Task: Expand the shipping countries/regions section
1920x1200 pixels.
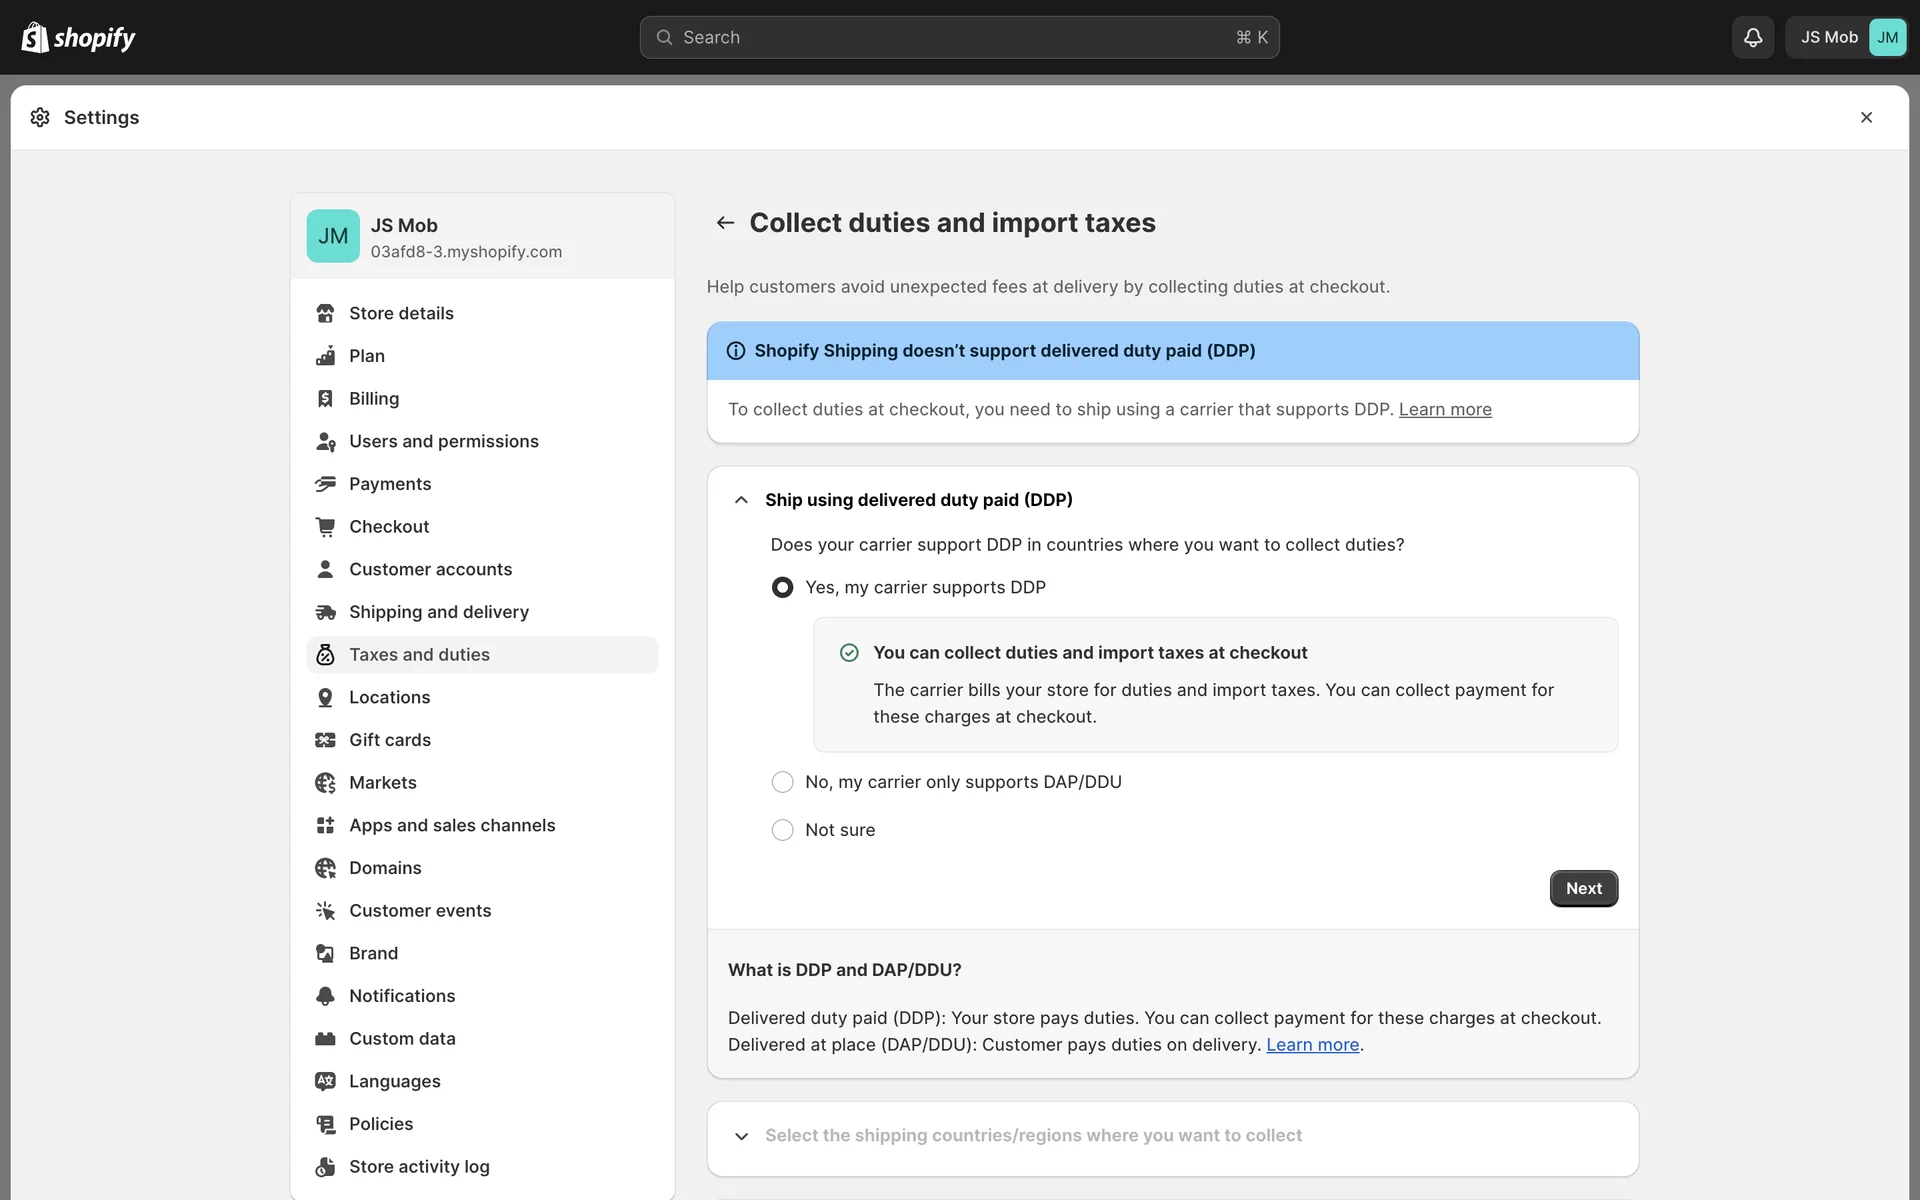Action: pos(741,1136)
